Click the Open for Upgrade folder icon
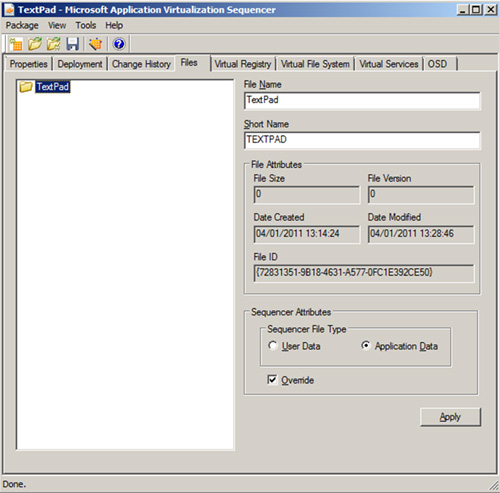 (x=53, y=44)
